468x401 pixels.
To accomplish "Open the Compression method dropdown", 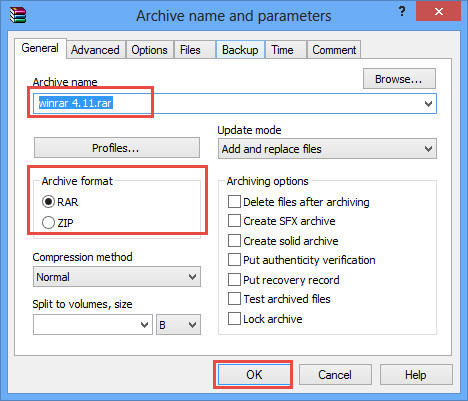I will coord(117,277).
